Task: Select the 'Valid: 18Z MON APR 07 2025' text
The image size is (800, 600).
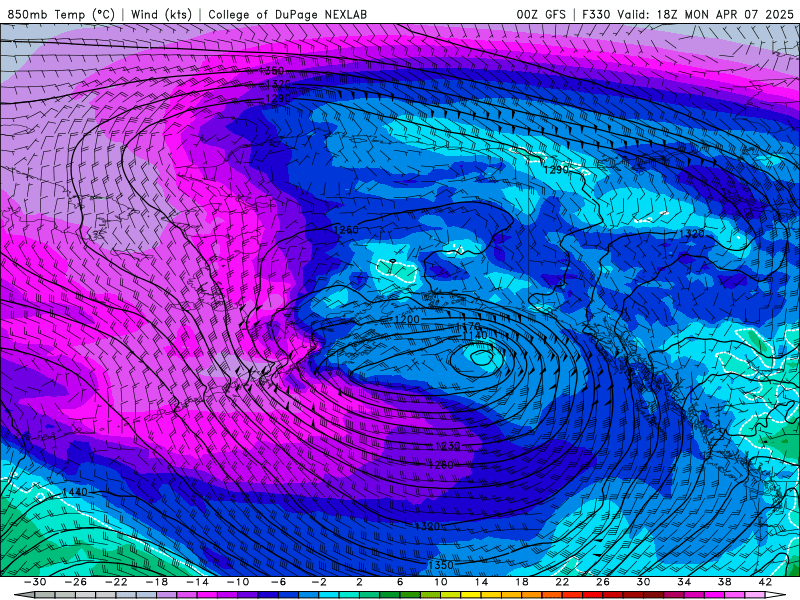Action: [x=705, y=14]
